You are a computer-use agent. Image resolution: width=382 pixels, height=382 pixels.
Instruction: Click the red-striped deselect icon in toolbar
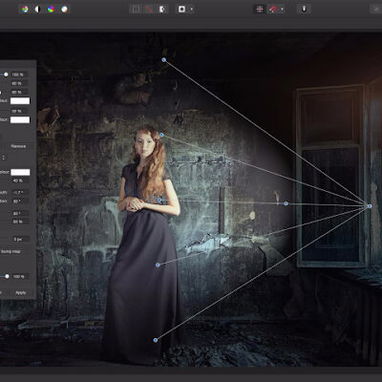coord(149,9)
